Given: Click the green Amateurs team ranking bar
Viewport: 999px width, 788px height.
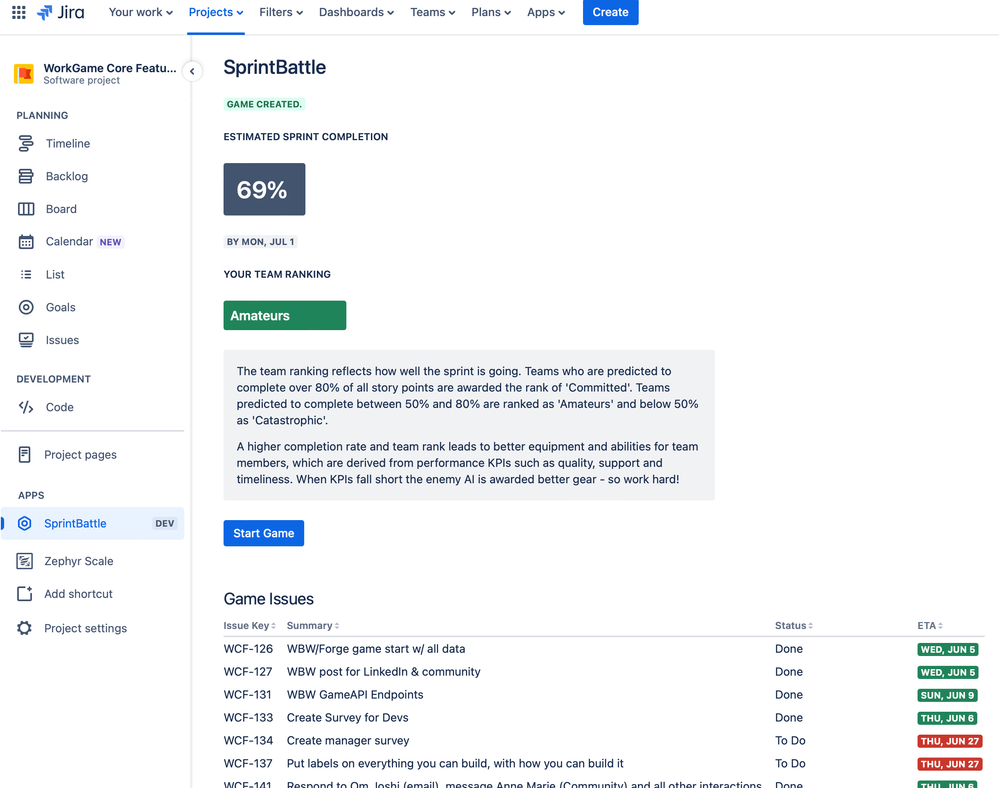Looking at the screenshot, I should coord(285,315).
